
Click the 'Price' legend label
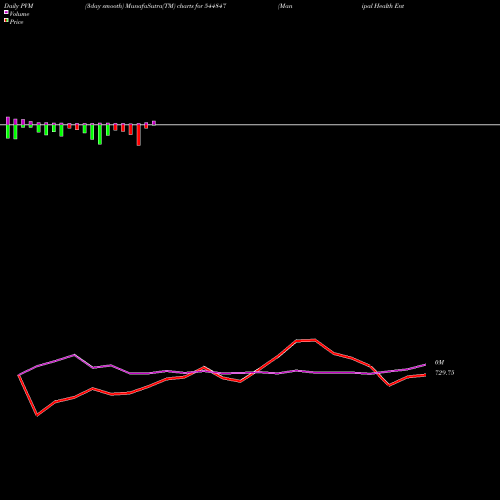16,22
